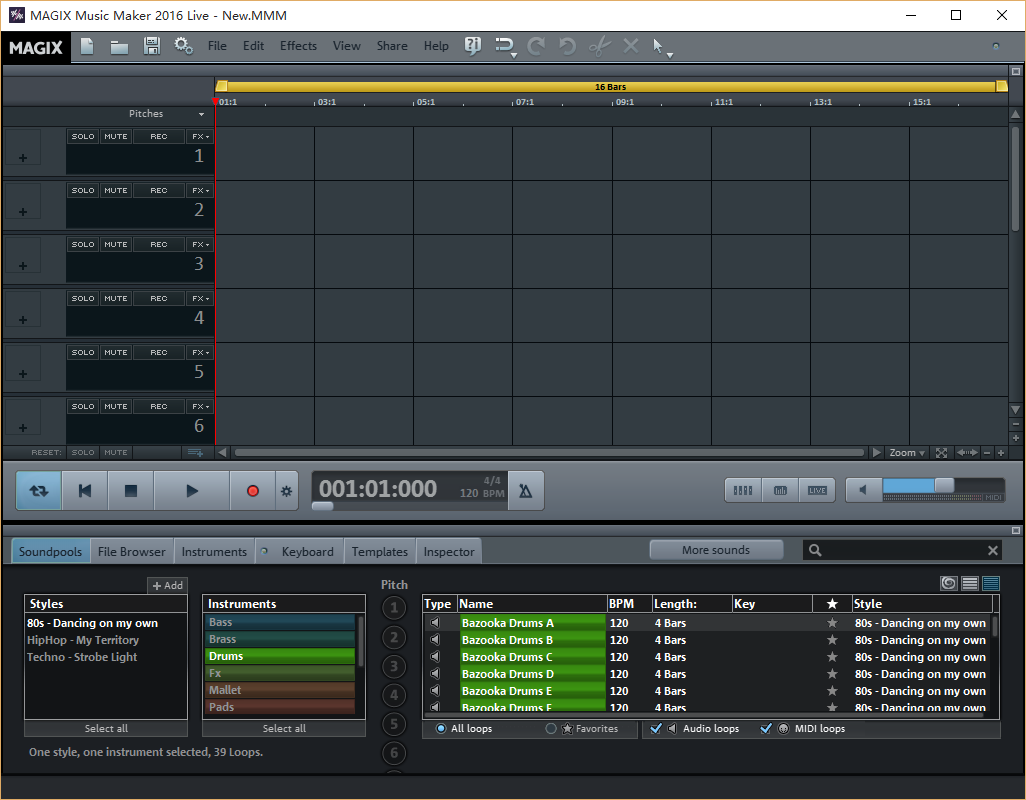Image resolution: width=1026 pixels, height=800 pixels.
Task: Open the FX dropdown on track 1
Action: (201, 136)
